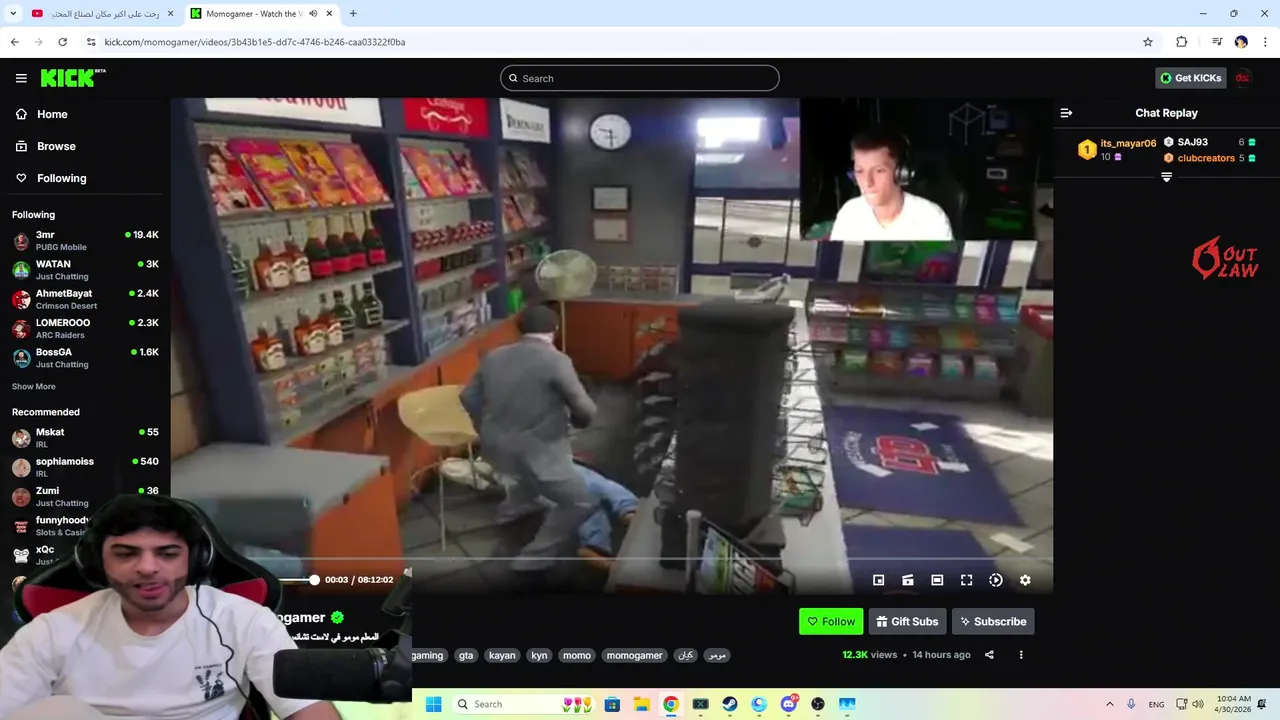
Task: Bookmark this page with star icon
Action: 1148,42
